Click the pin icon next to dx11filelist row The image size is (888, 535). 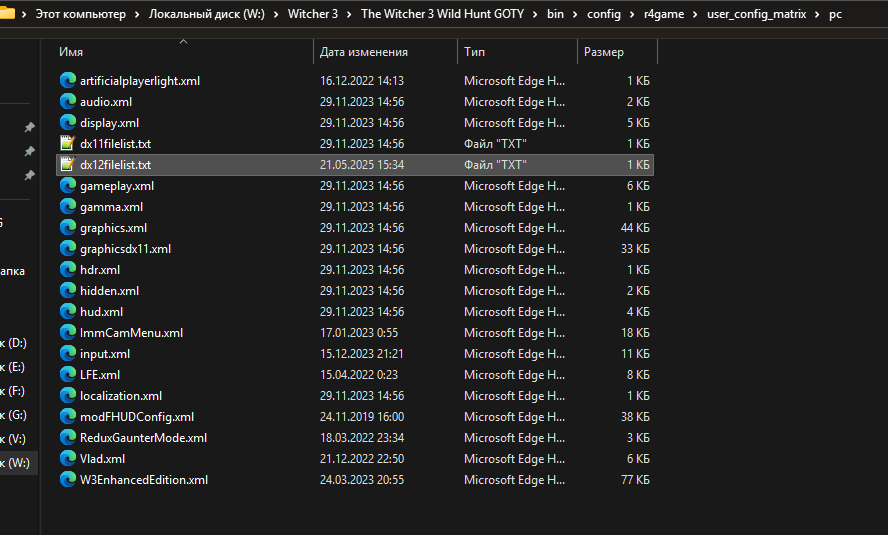coord(29,151)
